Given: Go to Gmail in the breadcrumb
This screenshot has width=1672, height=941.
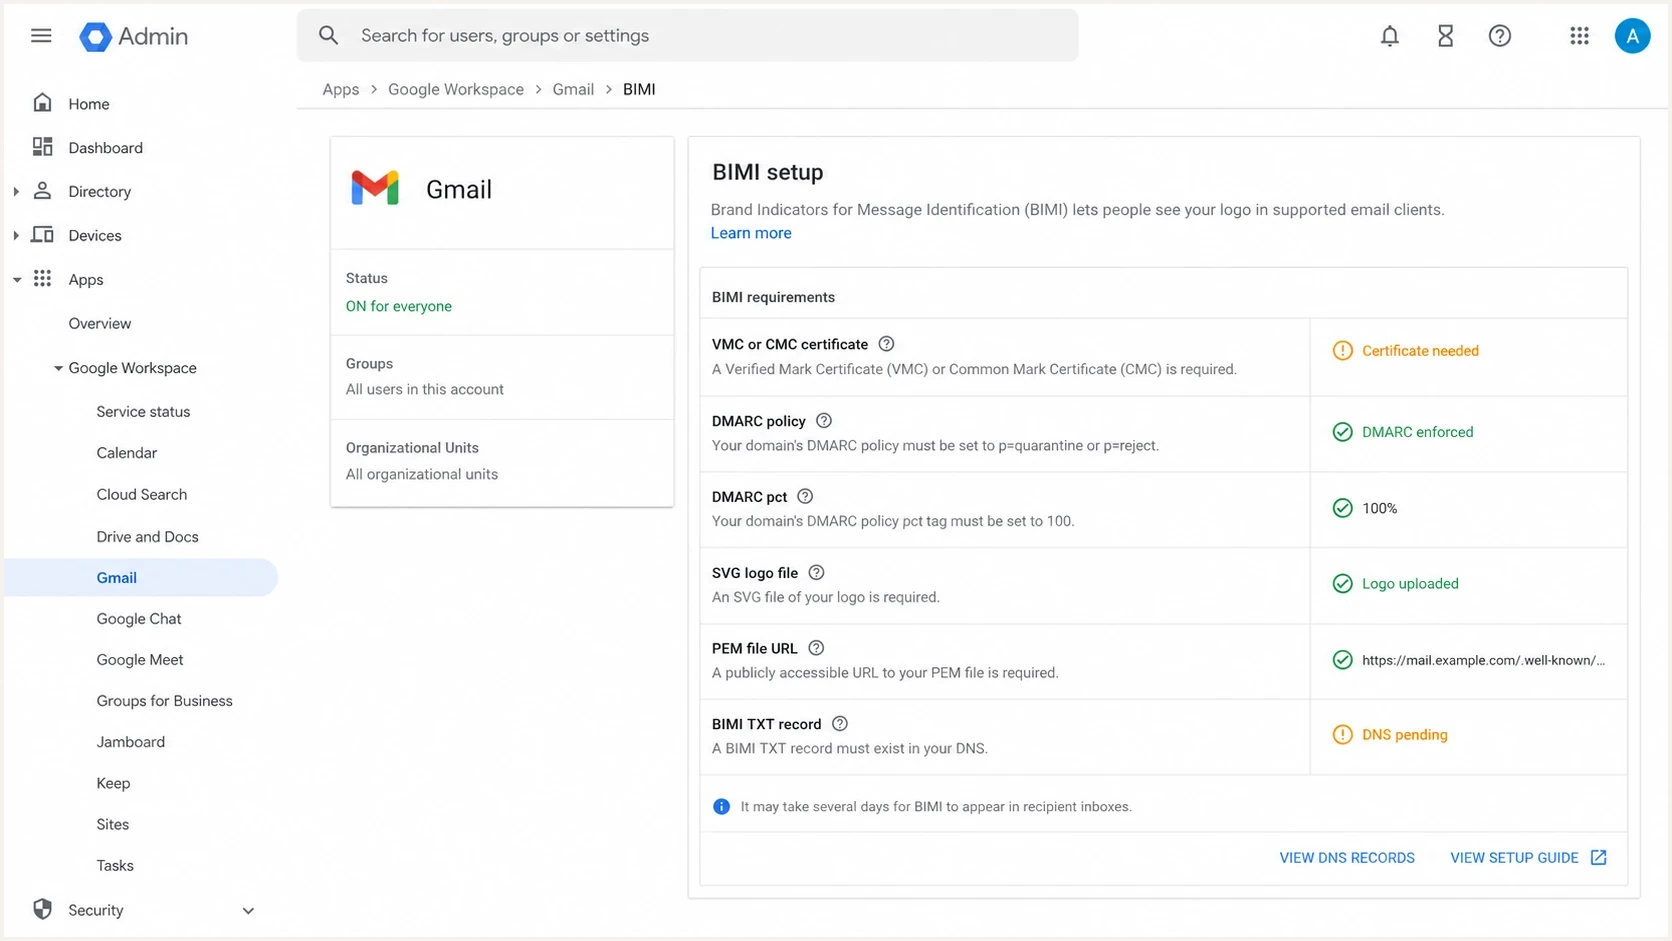Looking at the screenshot, I should tap(573, 89).
